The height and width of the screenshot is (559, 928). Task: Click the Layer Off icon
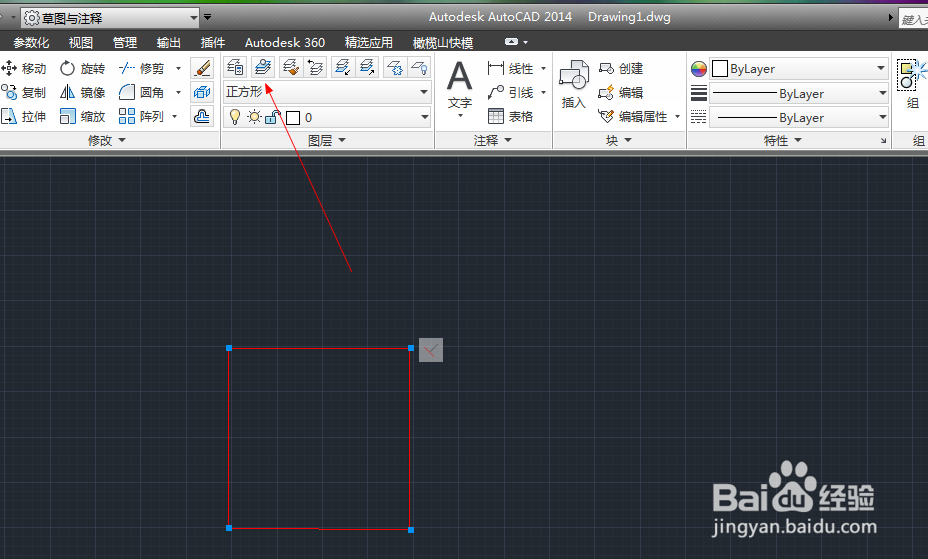click(x=419, y=67)
